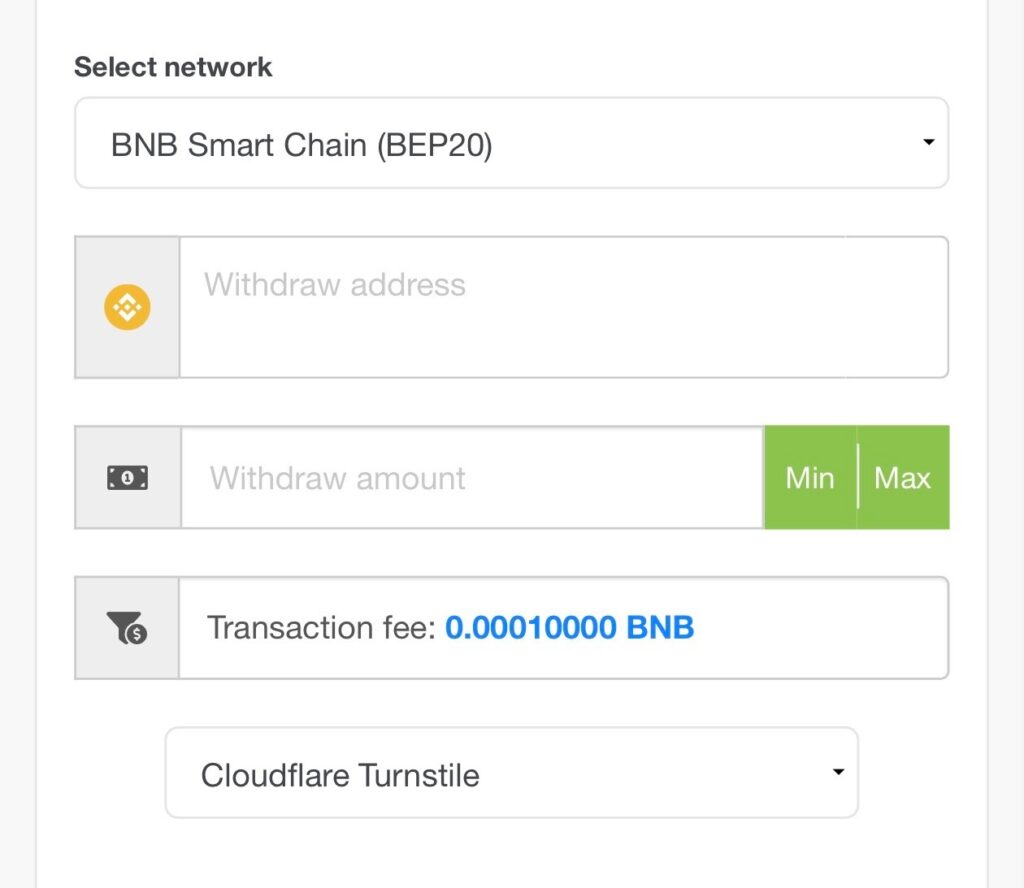Click the Select network label
1024x888 pixels.
[x=173, y=67]
